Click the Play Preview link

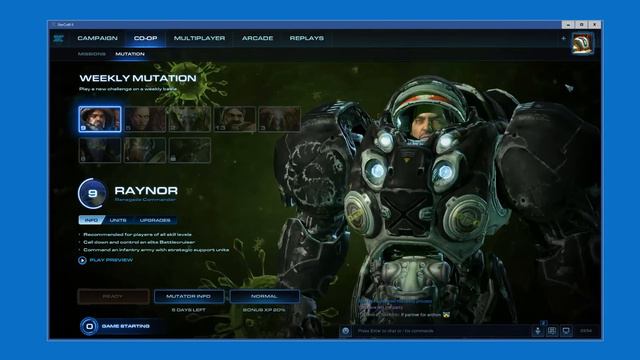click(111, 260)
